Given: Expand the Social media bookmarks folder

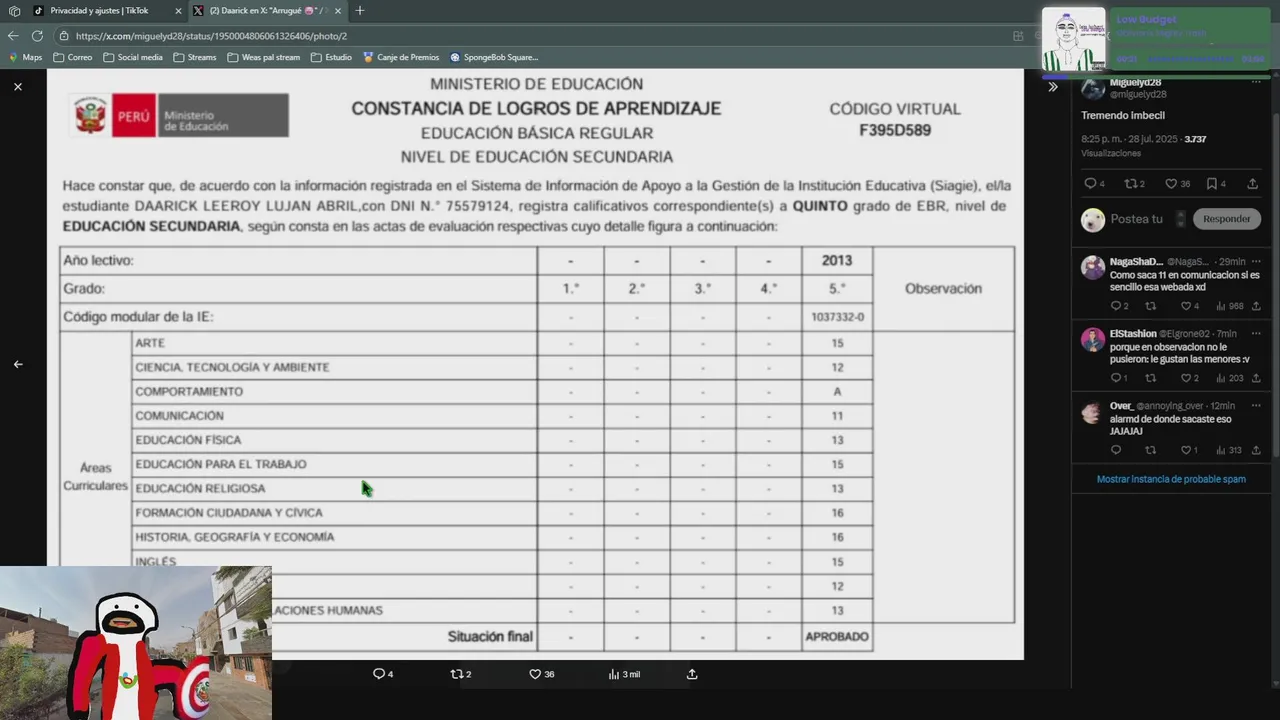Looking at the screenshot, I should (x=132, y=57).
